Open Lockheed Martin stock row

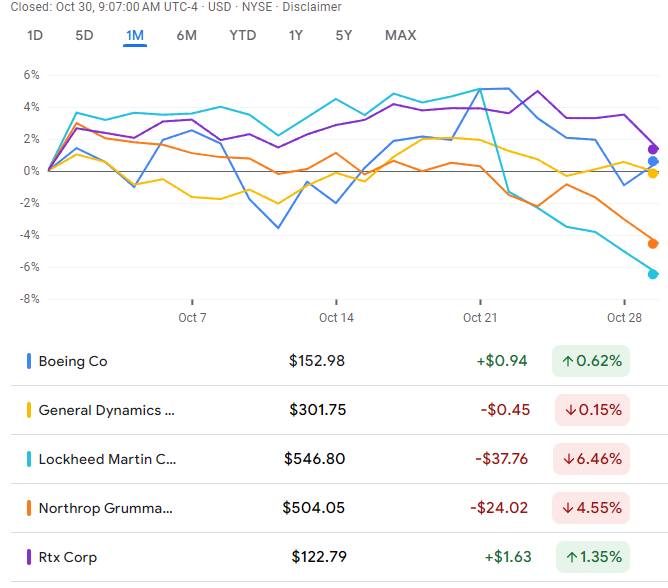click(x=106, y=459)
